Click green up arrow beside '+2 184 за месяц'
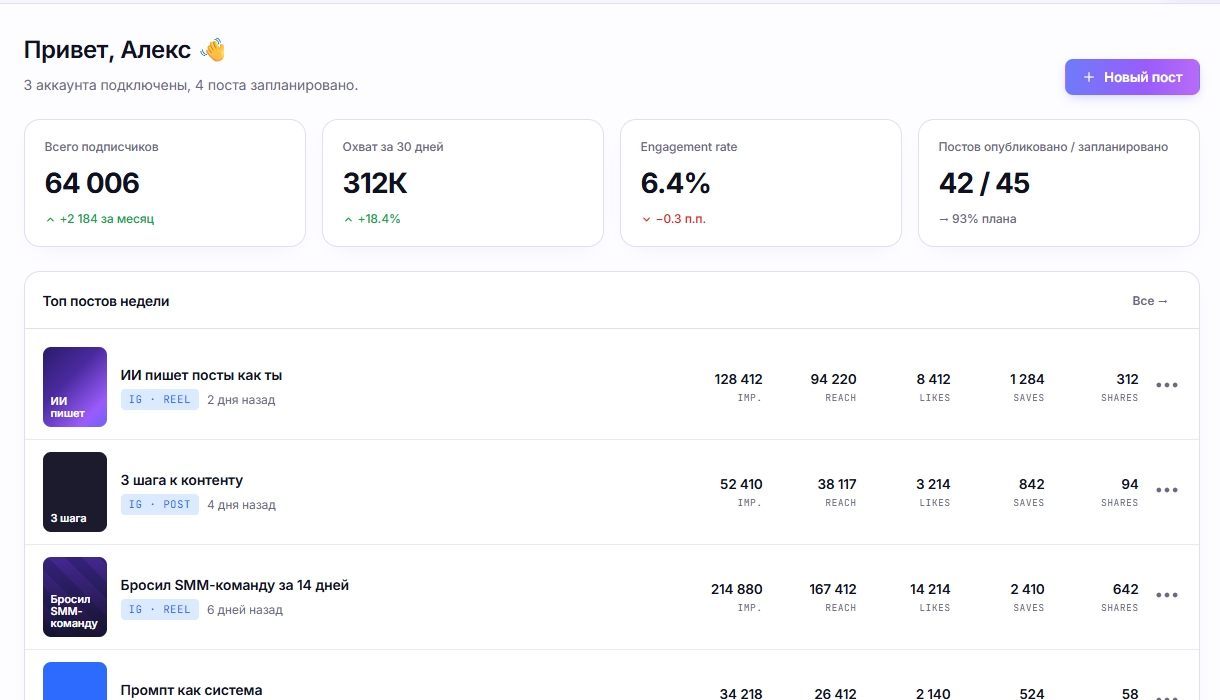 point(50,219)
